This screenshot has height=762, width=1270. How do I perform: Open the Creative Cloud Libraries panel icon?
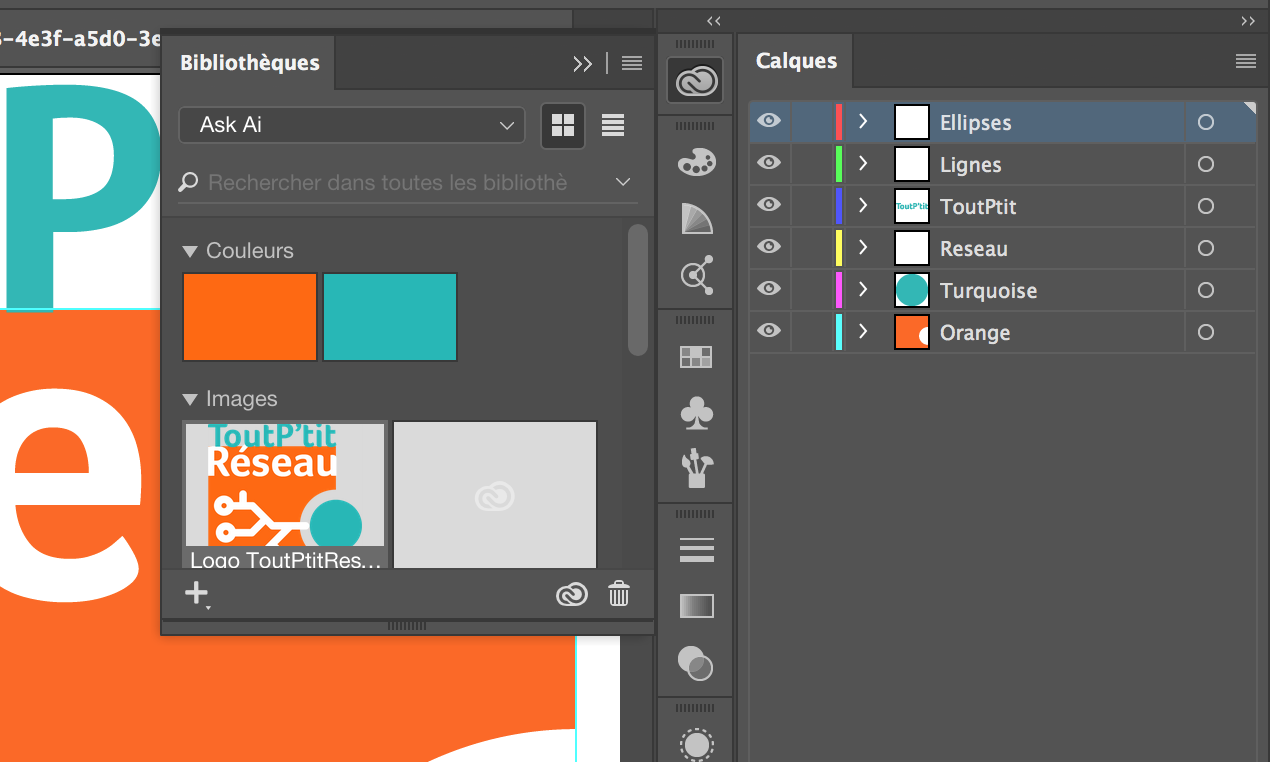[x=695, y=80]
